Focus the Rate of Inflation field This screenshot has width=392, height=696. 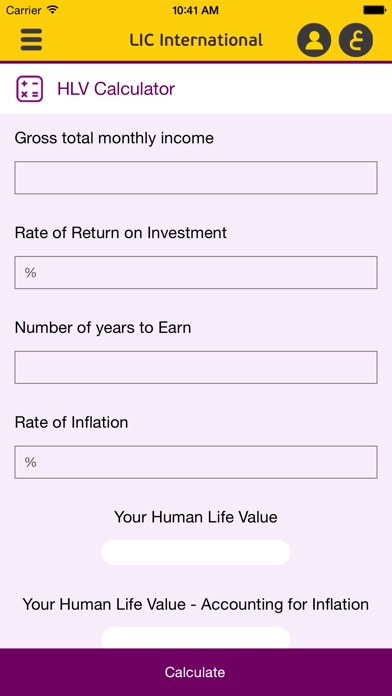196,462
